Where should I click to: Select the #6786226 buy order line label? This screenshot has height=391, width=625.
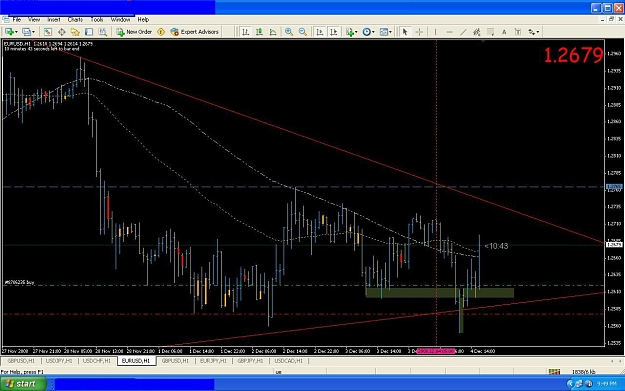pyautogui.click(x=19, y=282)
